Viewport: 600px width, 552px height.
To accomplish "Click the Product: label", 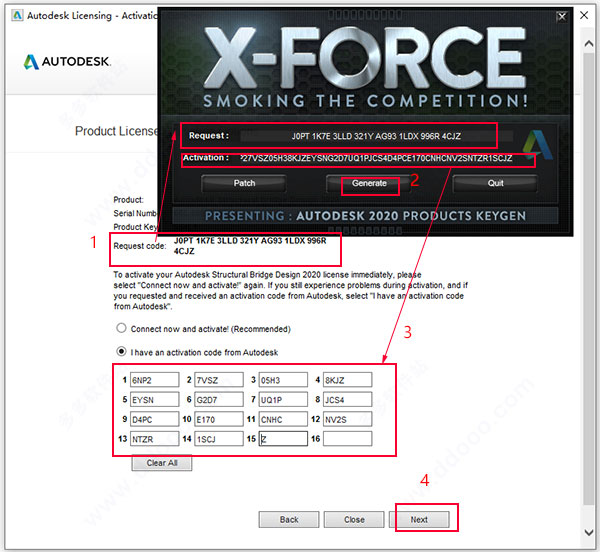I will click(128, 200).
